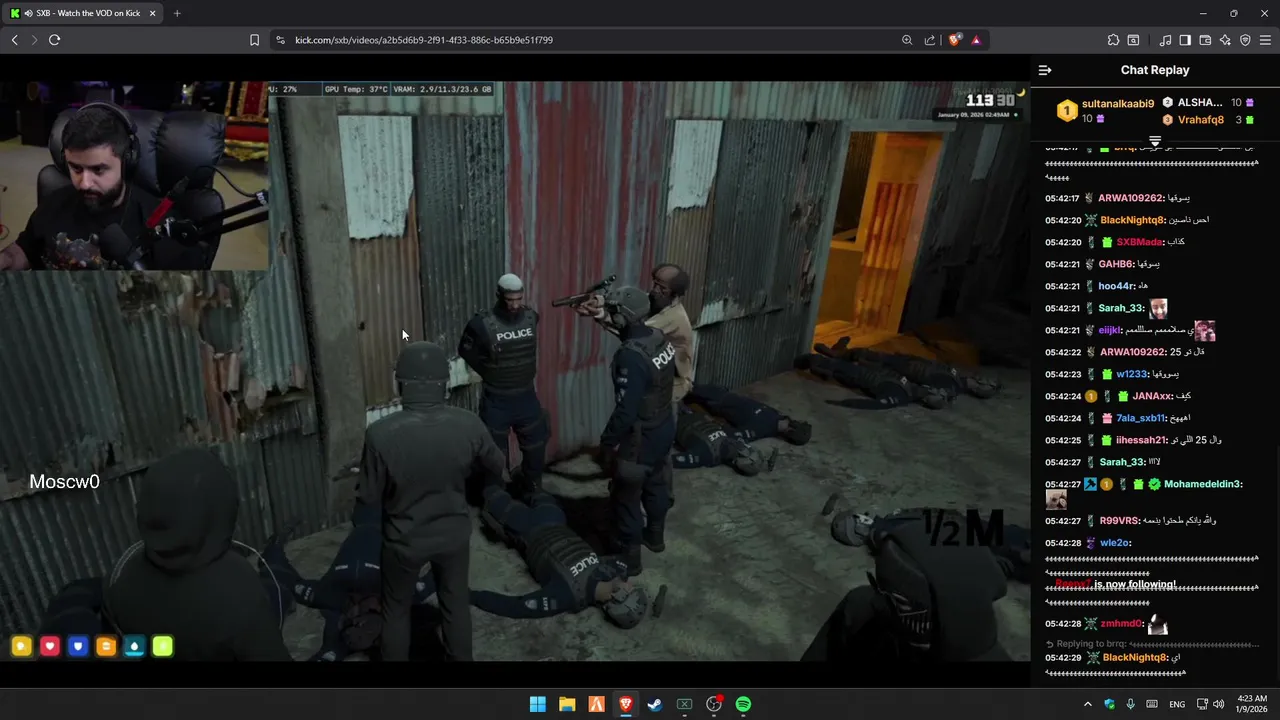Reload the Kick page
The height and width of the screenshot is (720, 1280).
pos(54,40)
